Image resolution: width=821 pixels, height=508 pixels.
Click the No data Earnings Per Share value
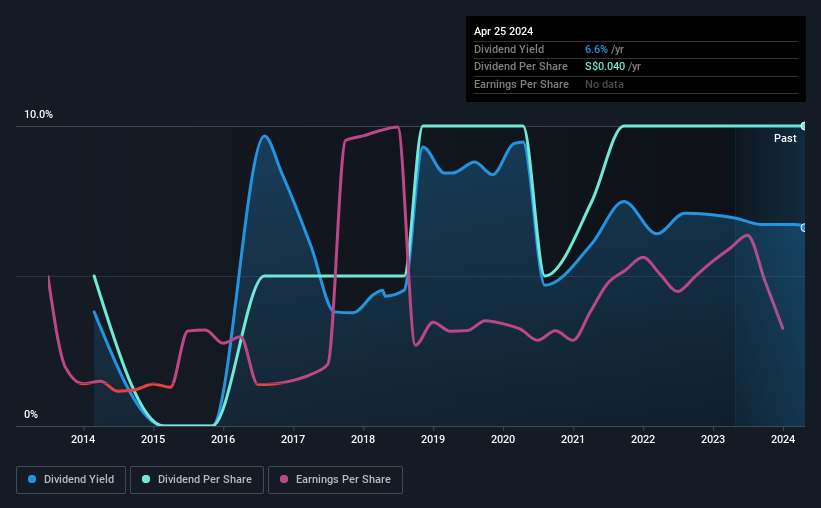point(604,84)
